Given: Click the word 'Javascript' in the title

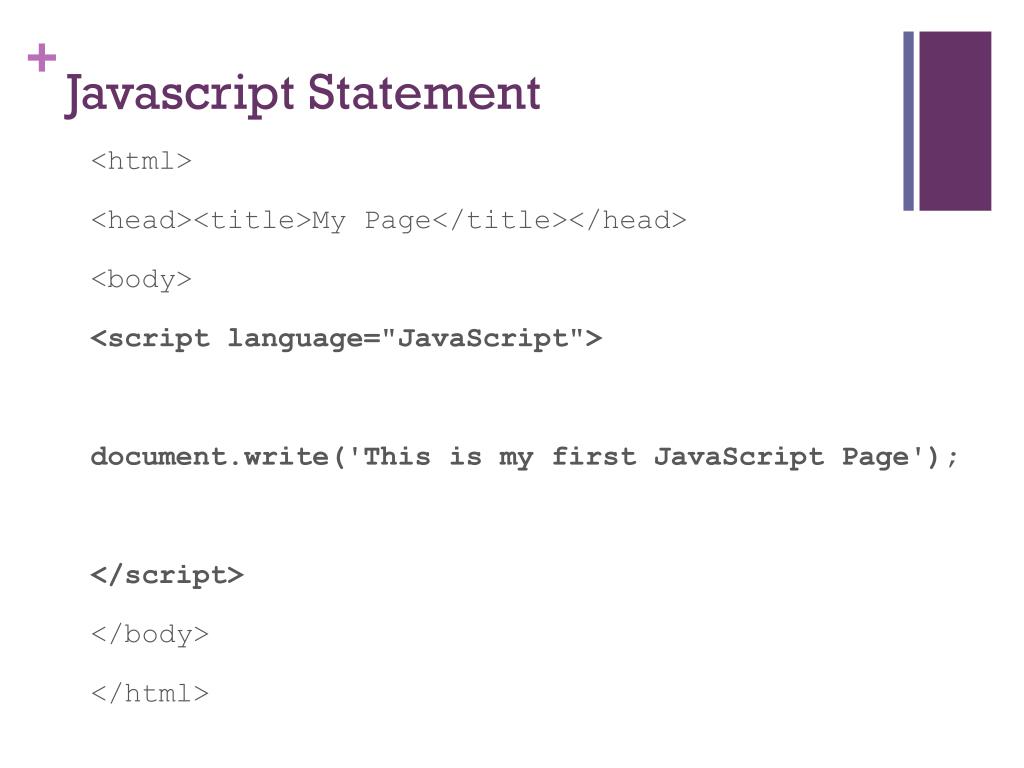Looking at the screenshot, I should 180,95.
